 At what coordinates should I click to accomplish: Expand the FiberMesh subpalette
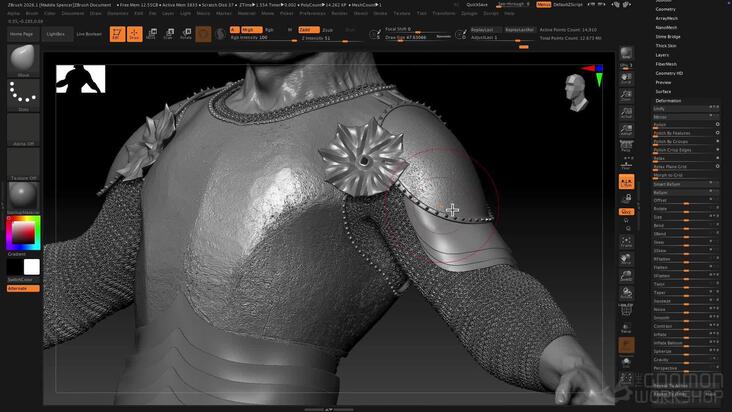[666, 64]
